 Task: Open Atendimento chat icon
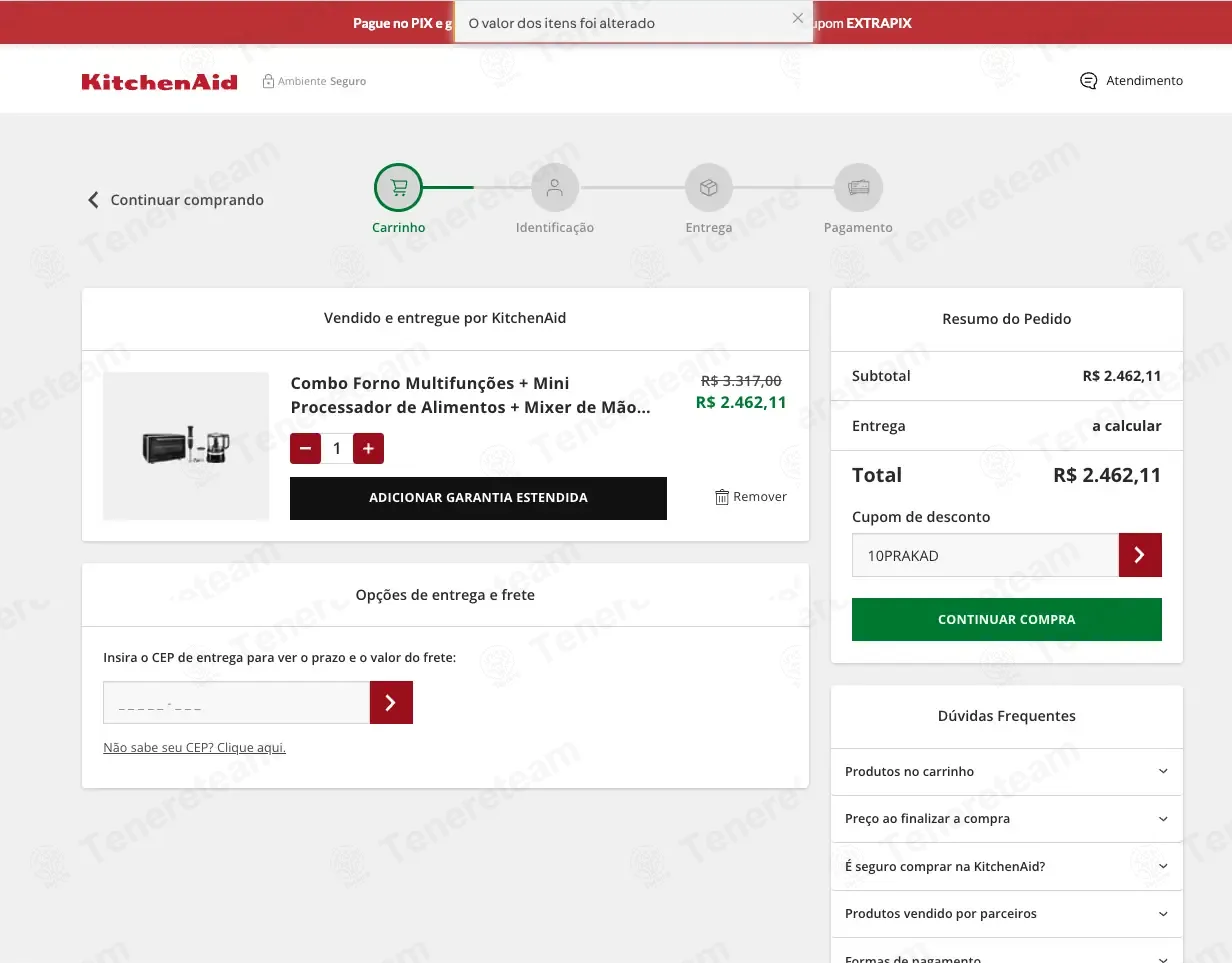1089,81
